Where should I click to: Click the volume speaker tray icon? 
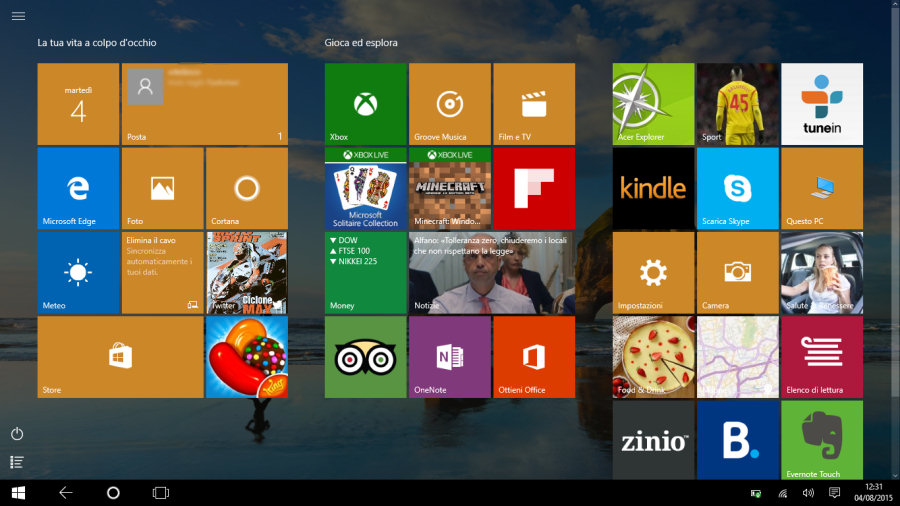click(808, 493)
